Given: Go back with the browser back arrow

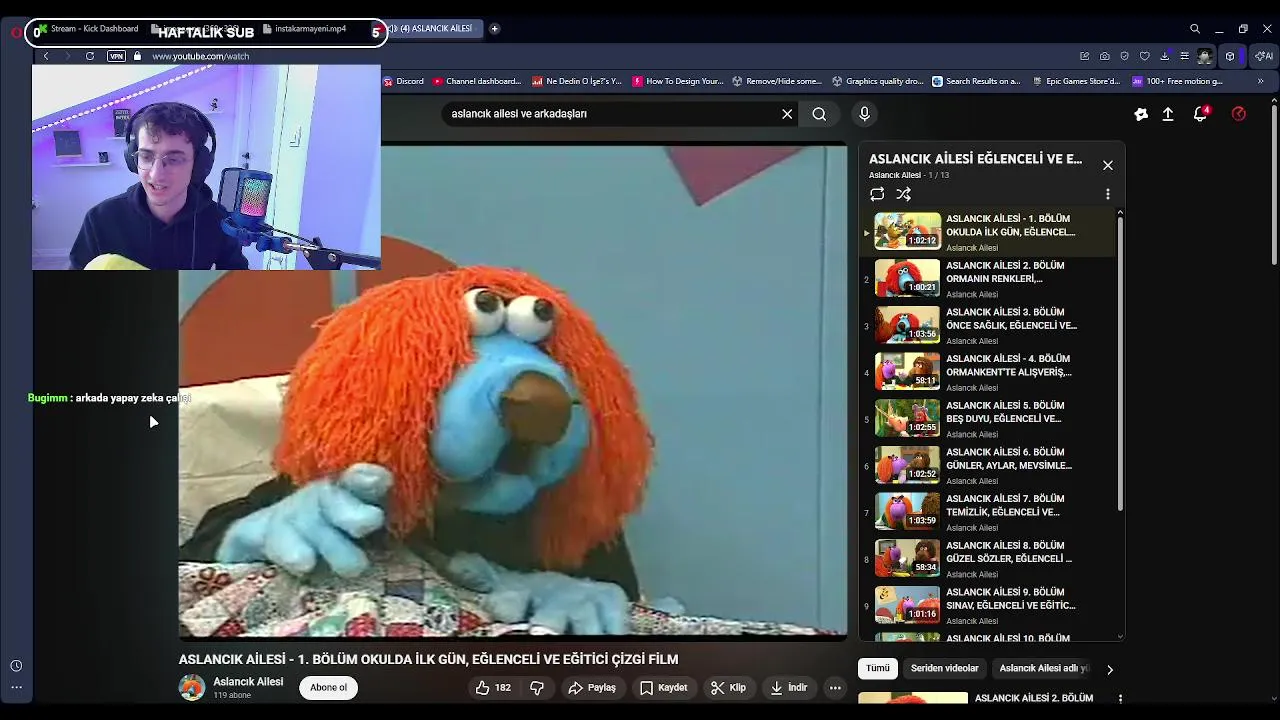Looking at the screenshot, I should point(45,56).
